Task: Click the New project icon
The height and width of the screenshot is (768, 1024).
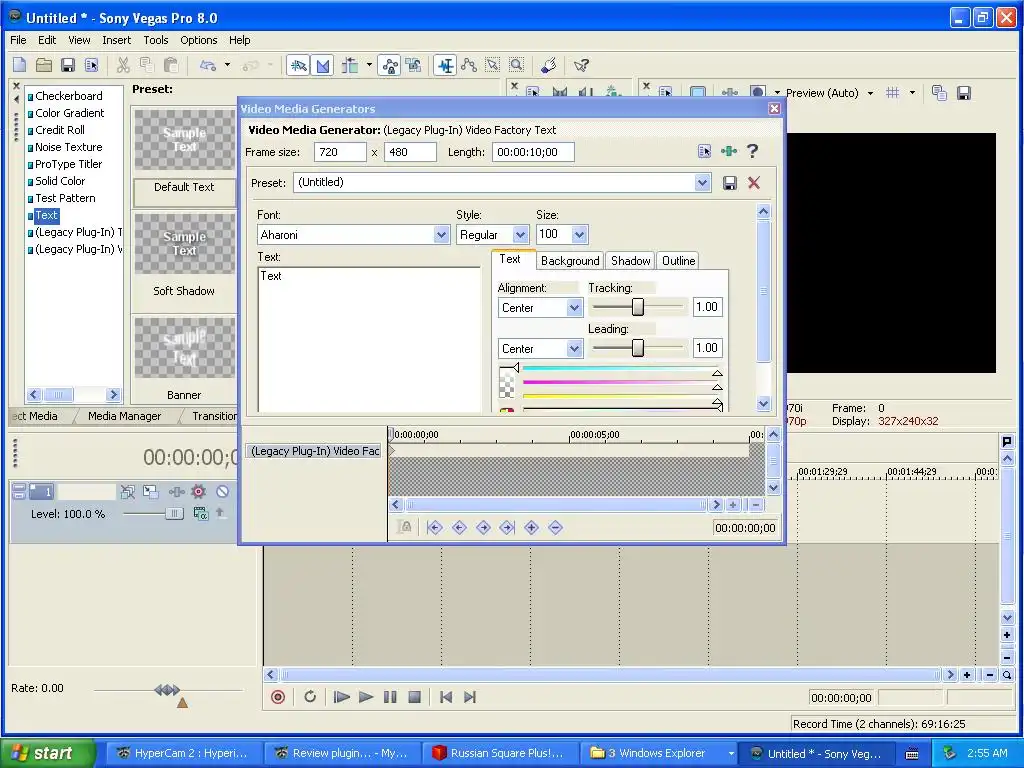Action: pyautogui.click(x=20, y=65)
